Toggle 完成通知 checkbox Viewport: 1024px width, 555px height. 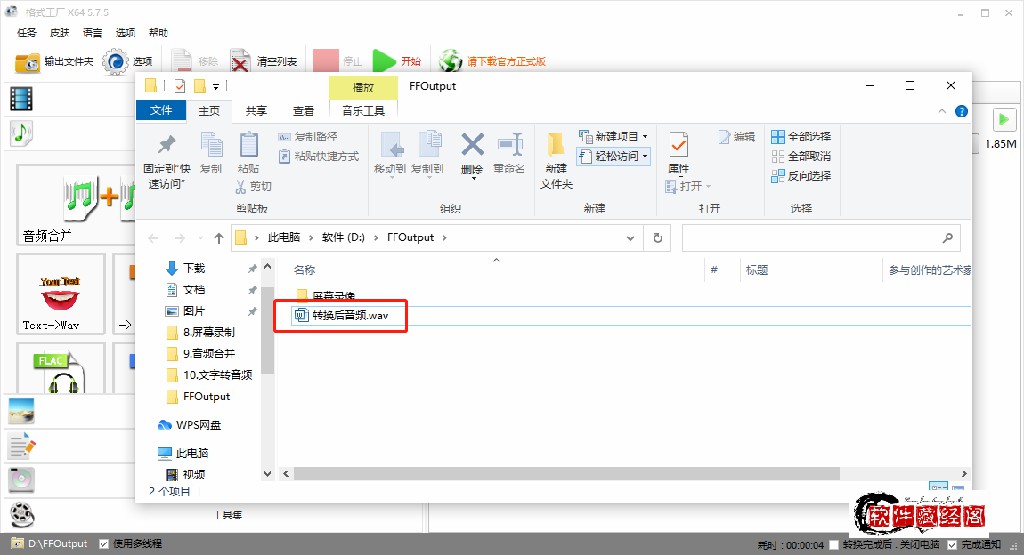tap(952, 545)
